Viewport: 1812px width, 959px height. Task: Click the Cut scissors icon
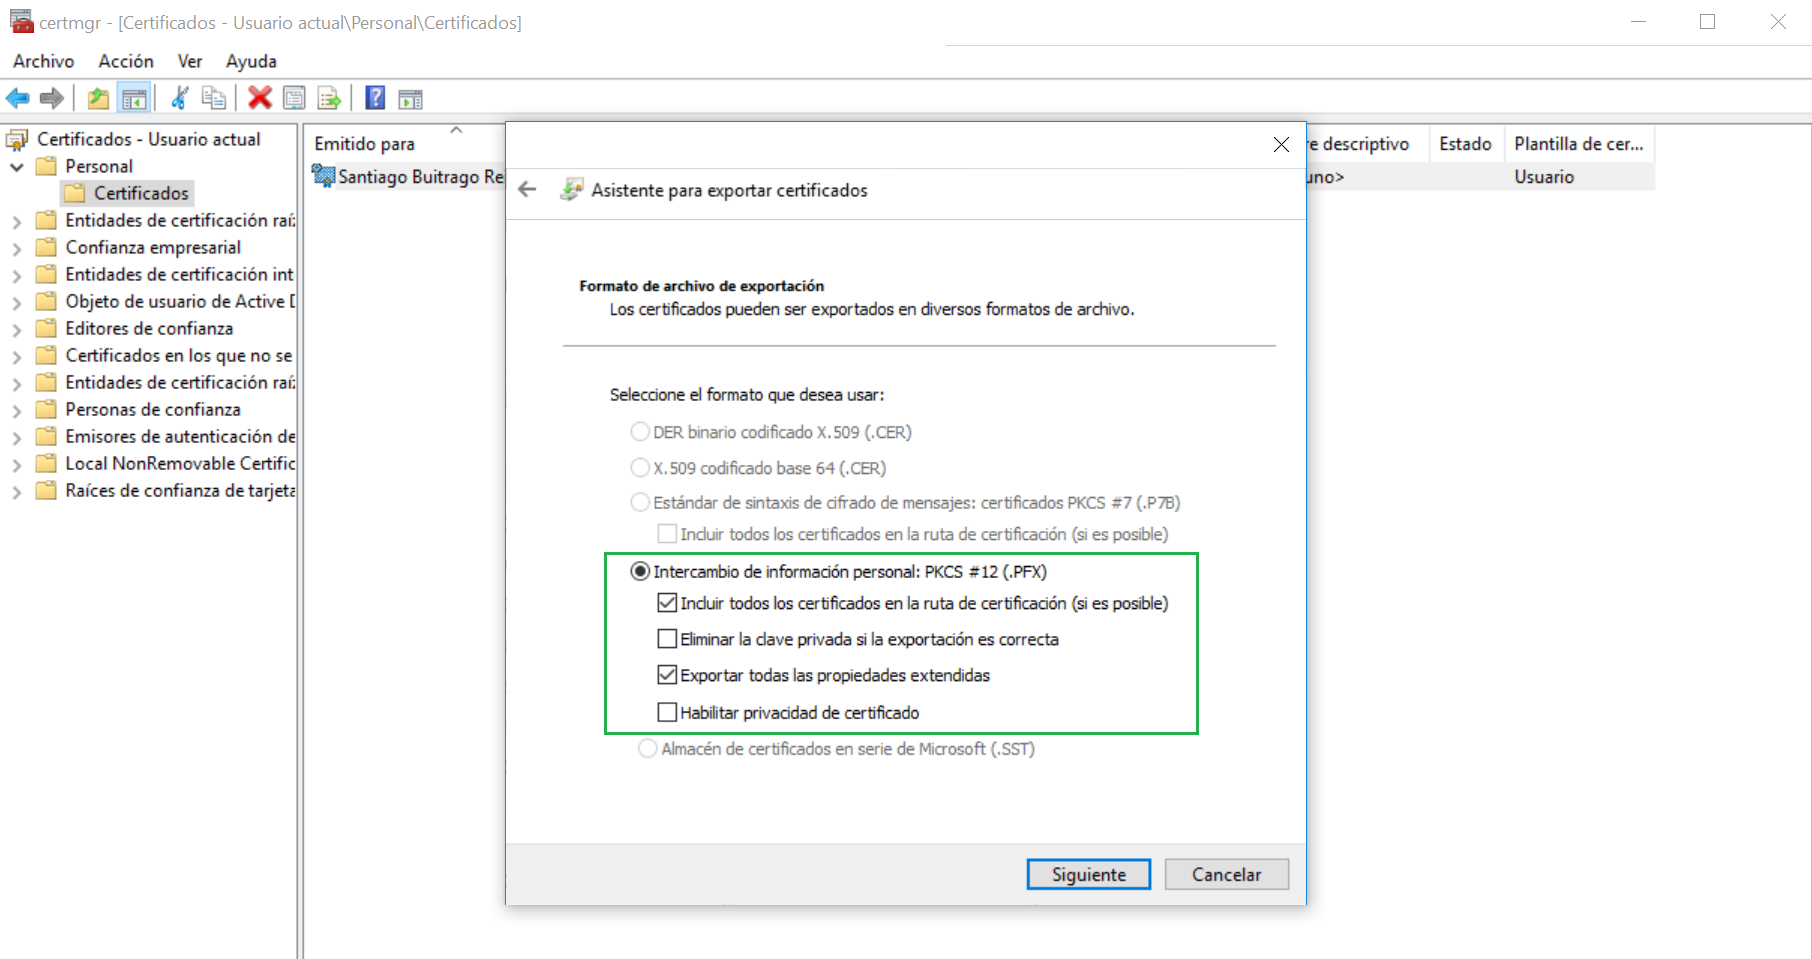tap(180, 98)
